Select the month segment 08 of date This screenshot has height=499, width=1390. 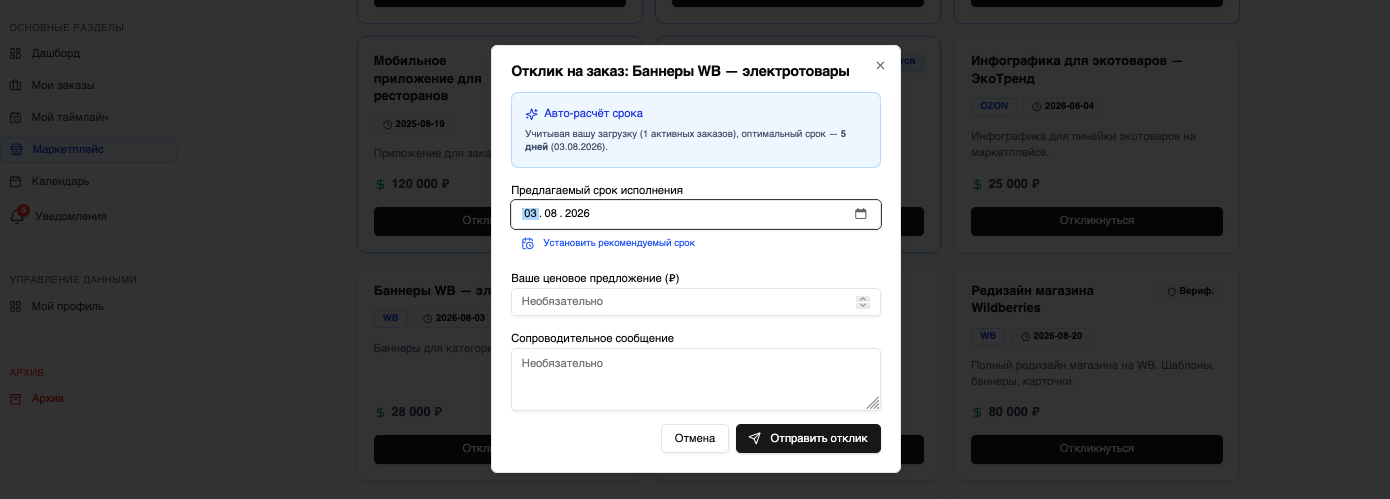pos(550,213)
